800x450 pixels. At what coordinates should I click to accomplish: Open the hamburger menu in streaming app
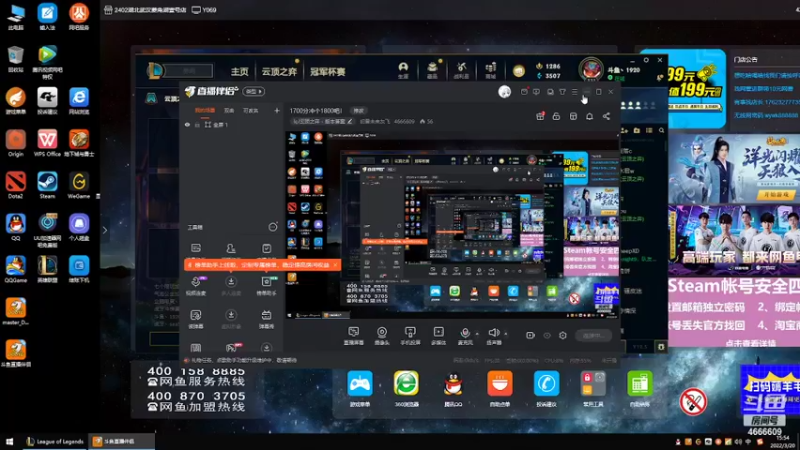(x=574, y=92)
